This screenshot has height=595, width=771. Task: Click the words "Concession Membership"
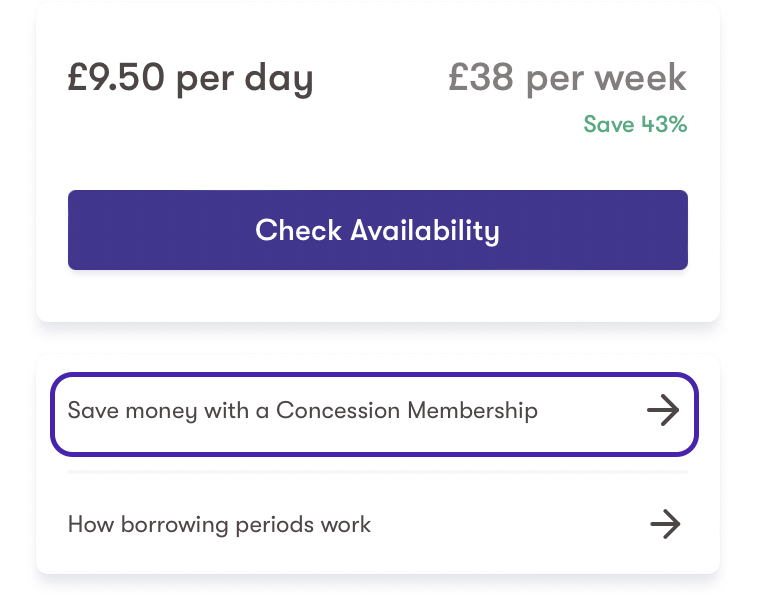[x=407, y=411]
